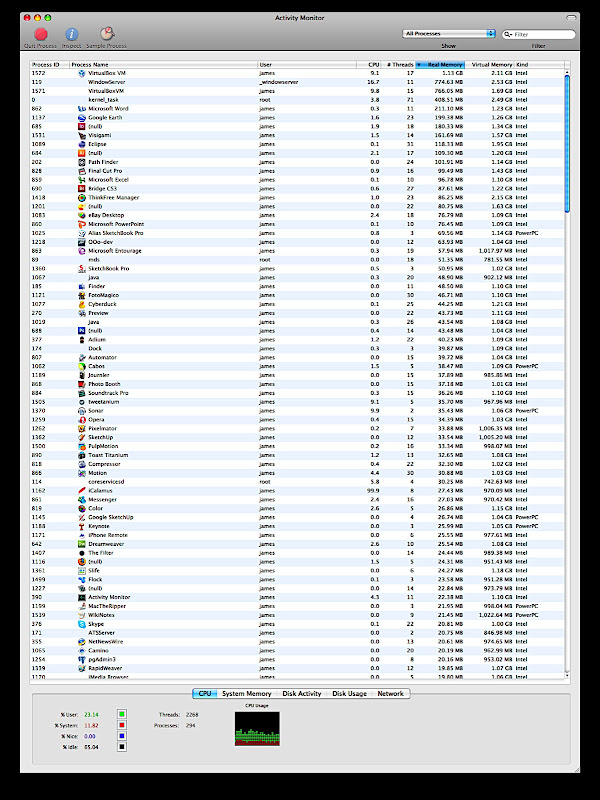Select the eBay Desktop process icon
Image resolution: width=600 pixels, height=800 pixels.
click(82, 215)
